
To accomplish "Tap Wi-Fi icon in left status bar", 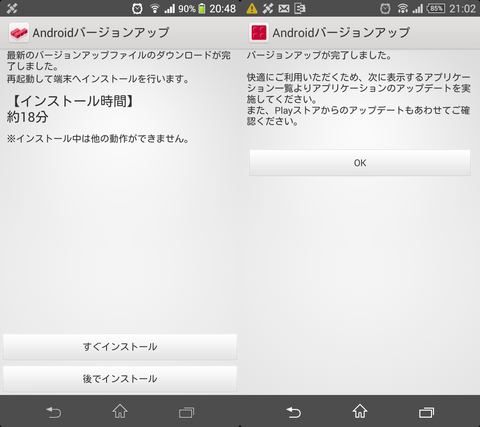I will 155,8.
